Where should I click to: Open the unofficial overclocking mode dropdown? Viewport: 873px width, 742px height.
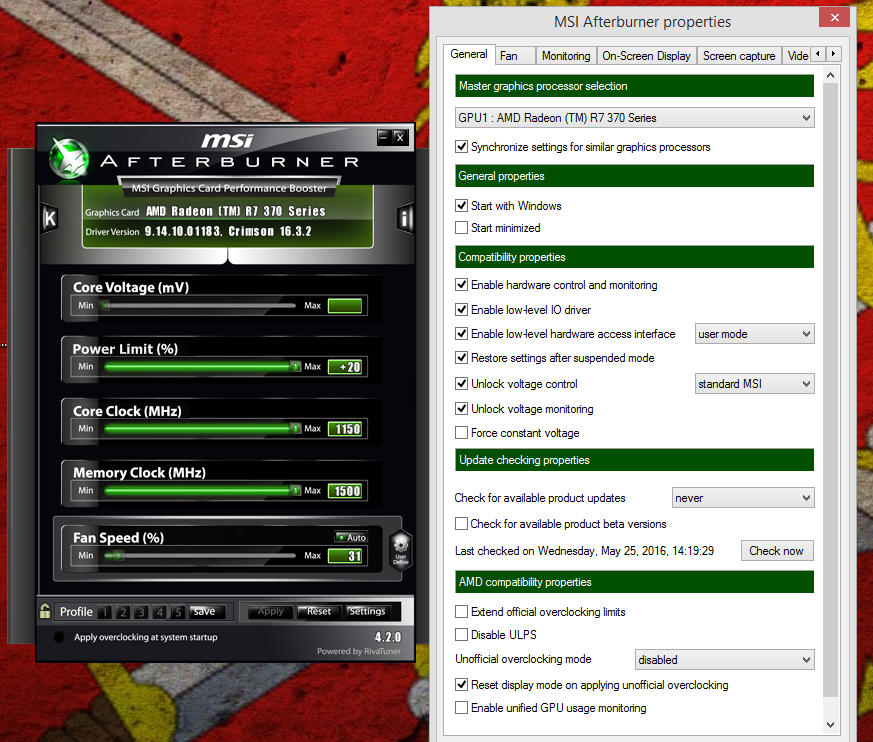coord(725,660)
